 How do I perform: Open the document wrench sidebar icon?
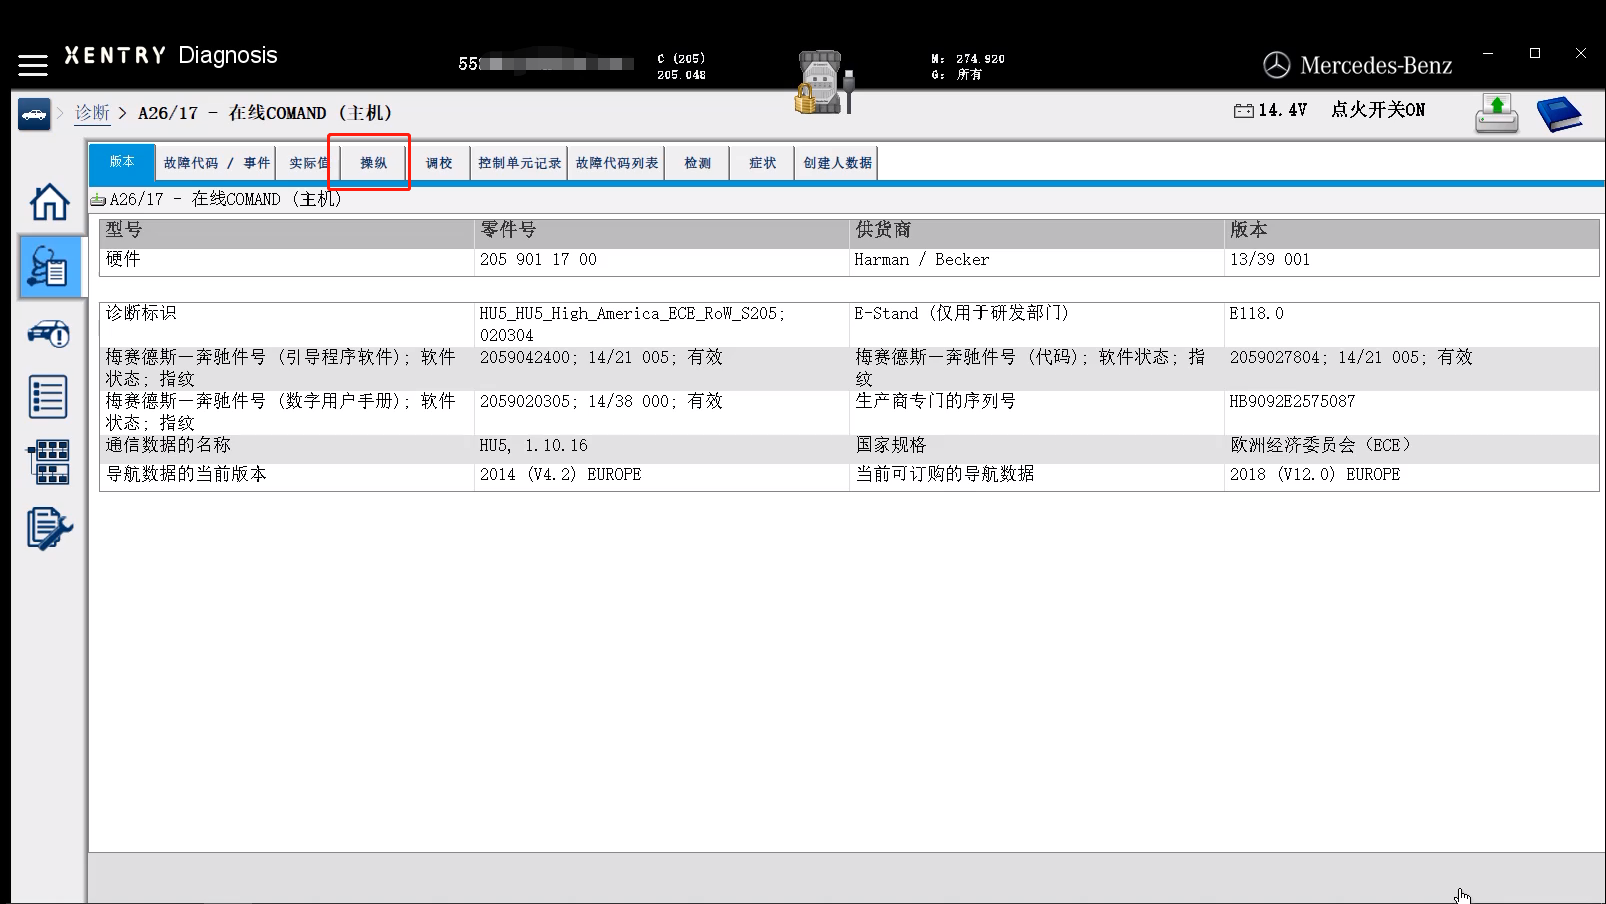(x=49, y=528)
